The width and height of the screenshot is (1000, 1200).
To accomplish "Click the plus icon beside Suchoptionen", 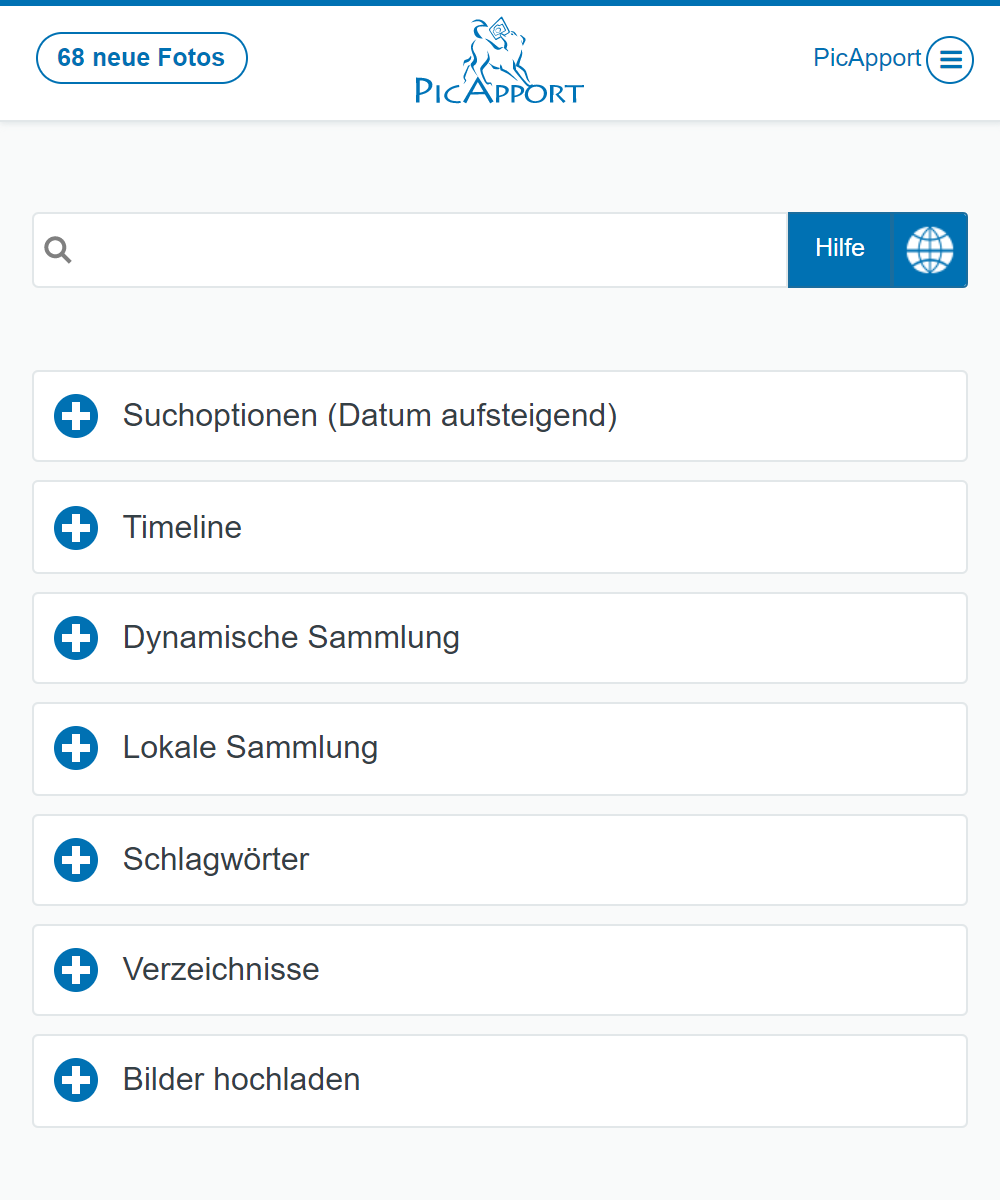I will [x=76, y=416].
